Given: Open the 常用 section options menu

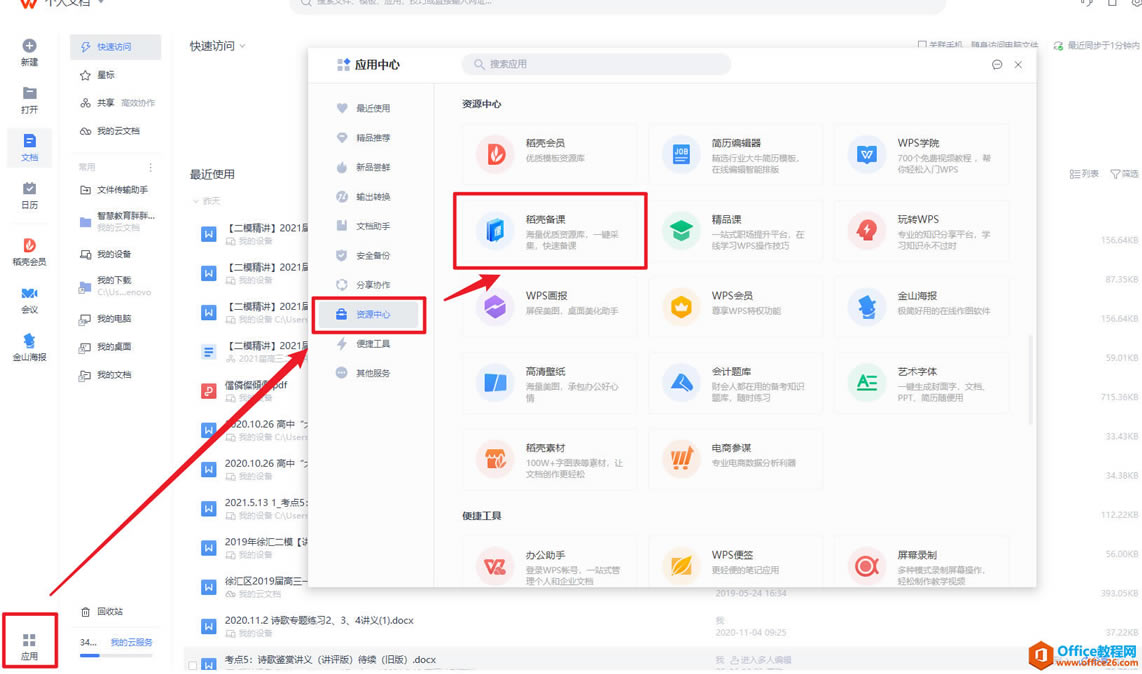Looking at the screenshot, I should click(x=151, y=168).
